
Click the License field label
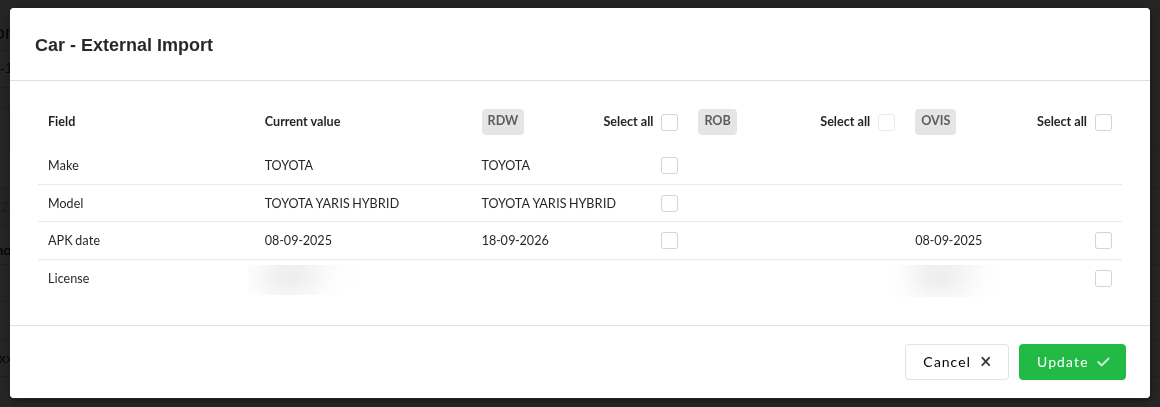coord(69,278)
